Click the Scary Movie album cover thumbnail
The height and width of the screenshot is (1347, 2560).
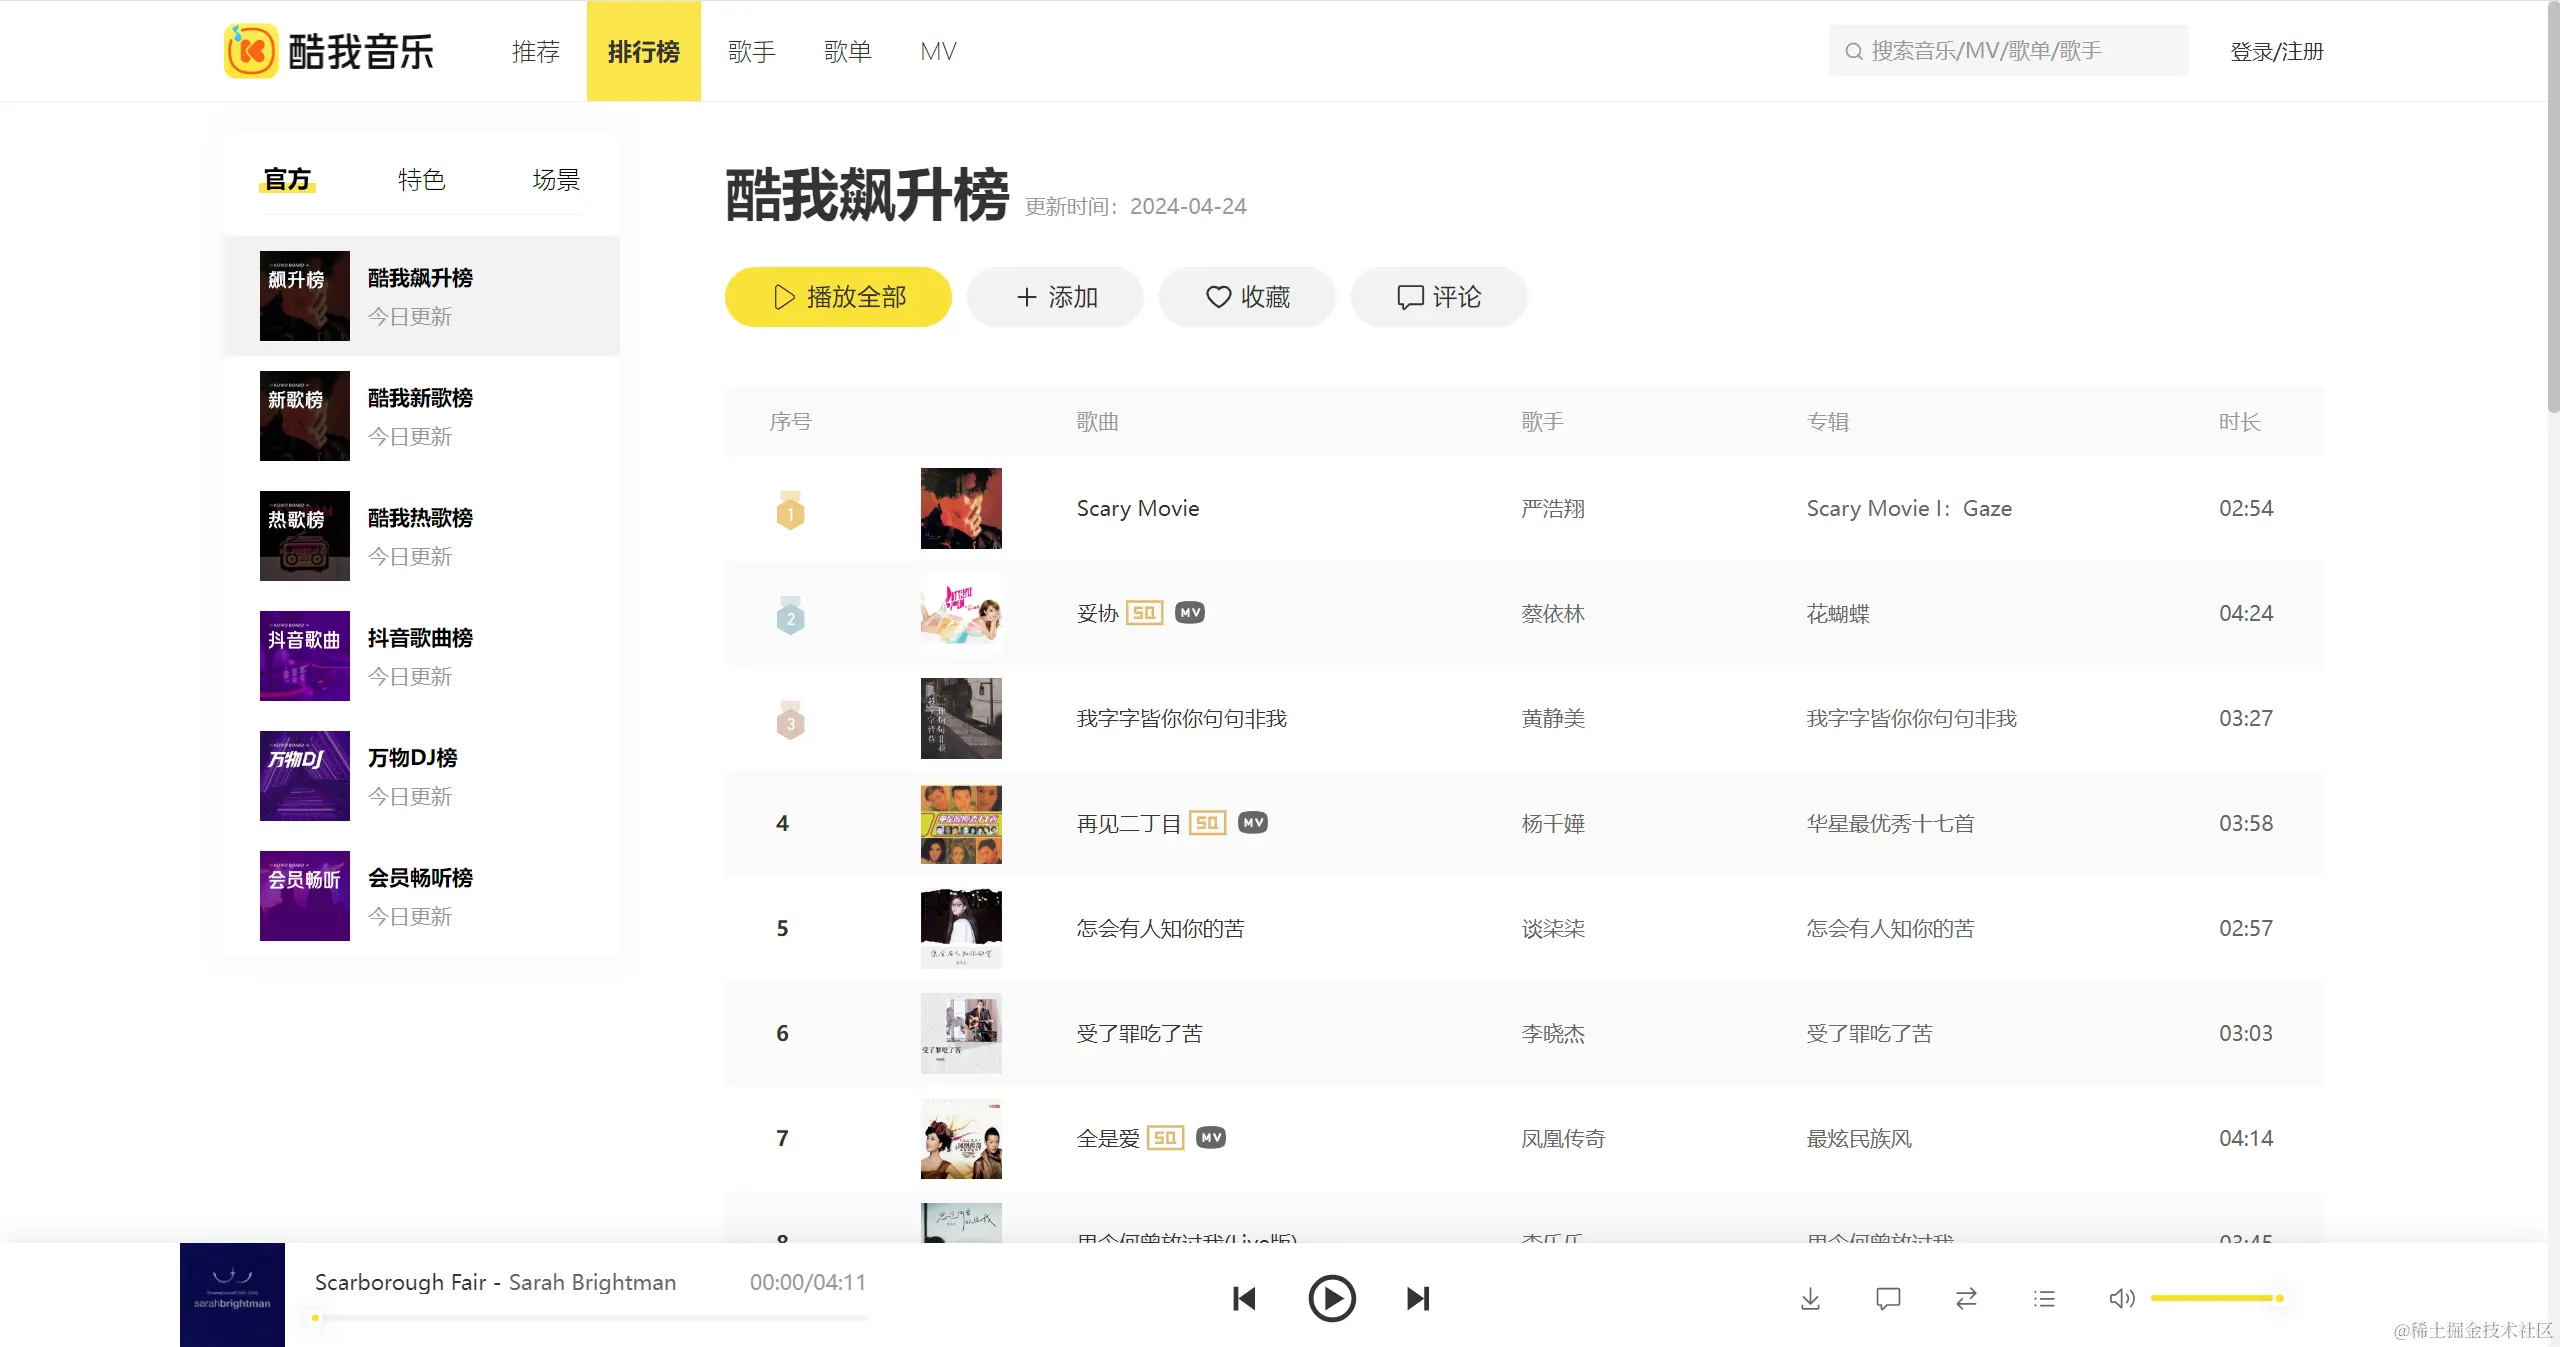click(961, 508)
